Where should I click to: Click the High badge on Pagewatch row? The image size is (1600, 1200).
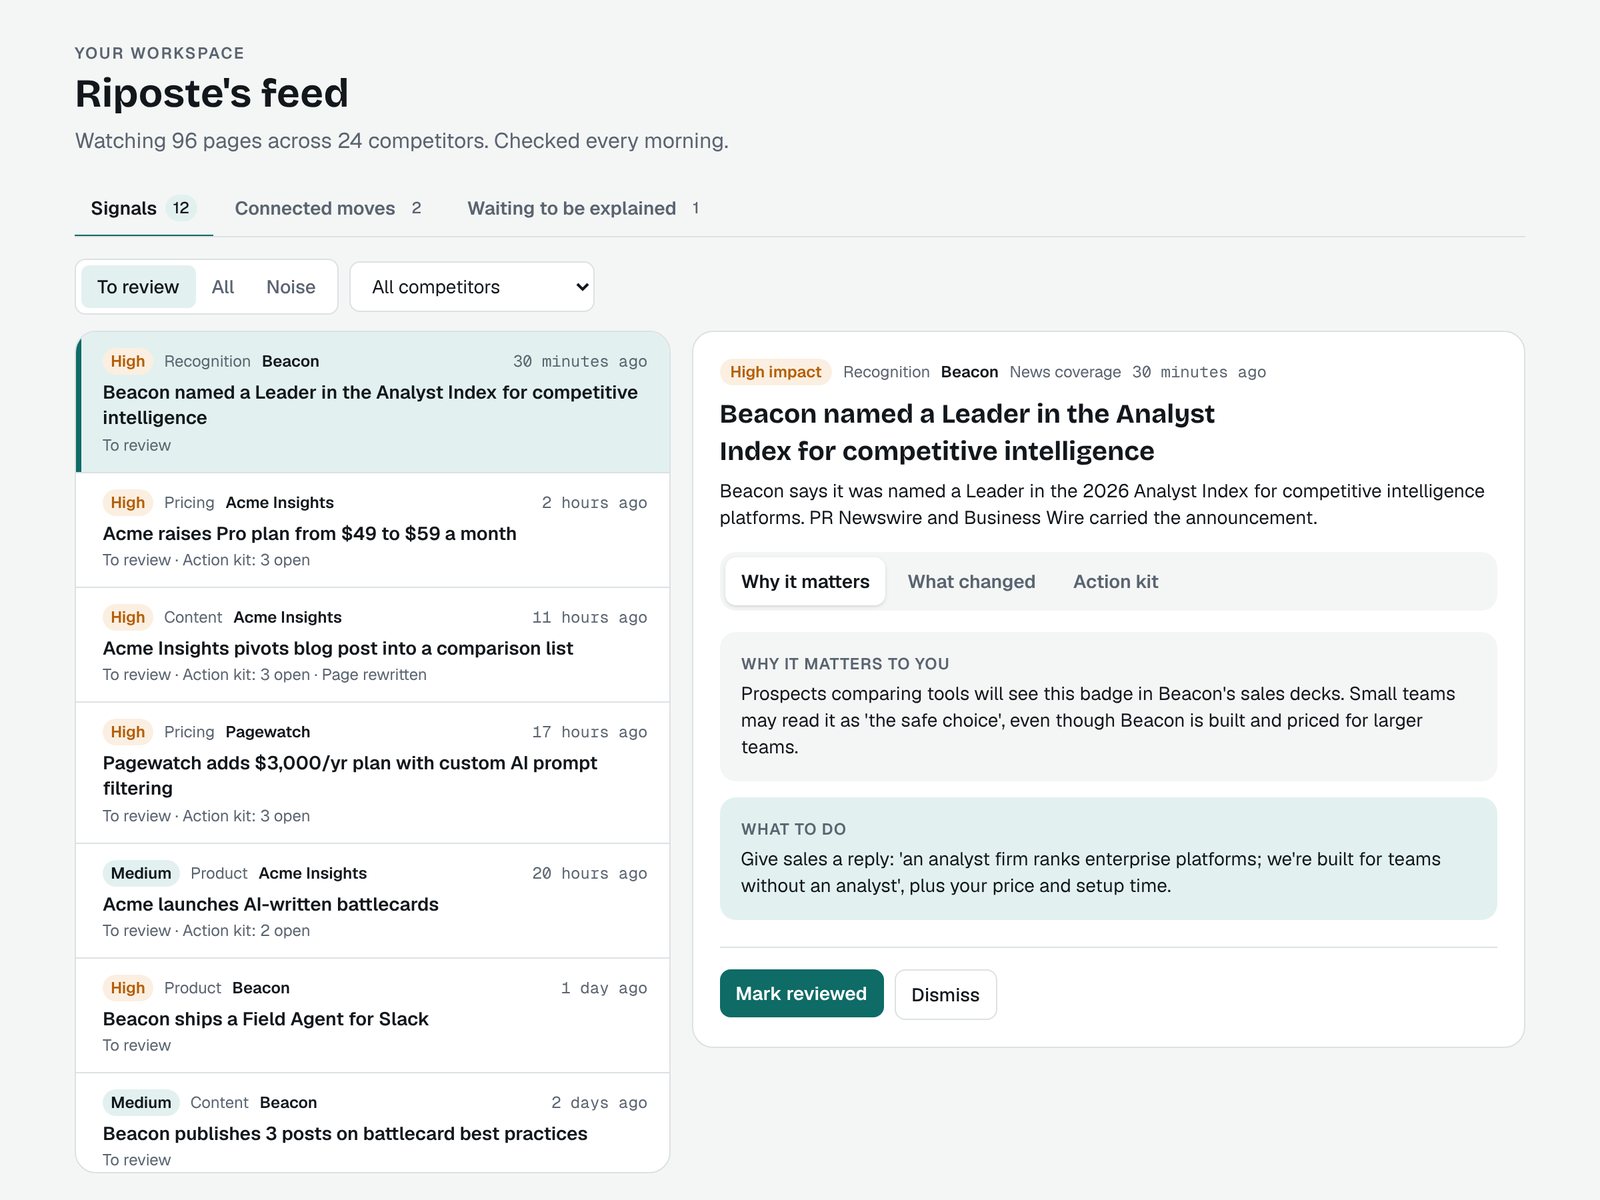coord(128,732)
